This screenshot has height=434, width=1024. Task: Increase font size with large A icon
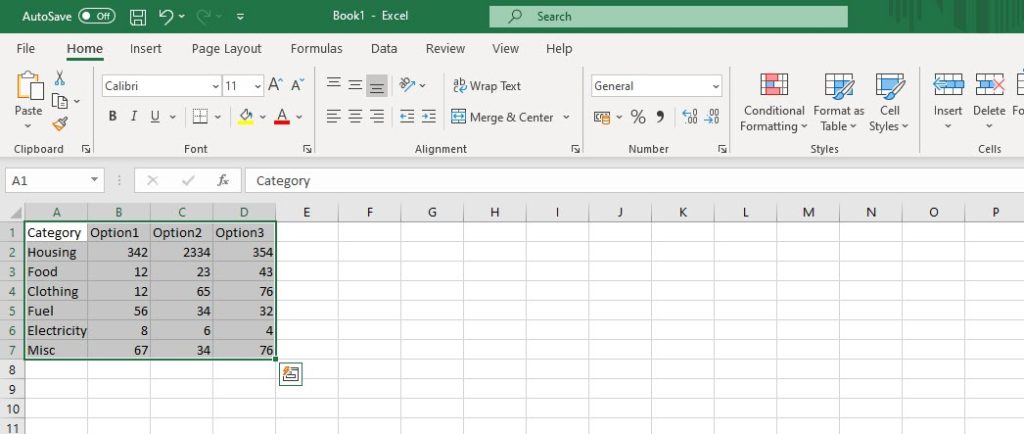click(275, 85)
